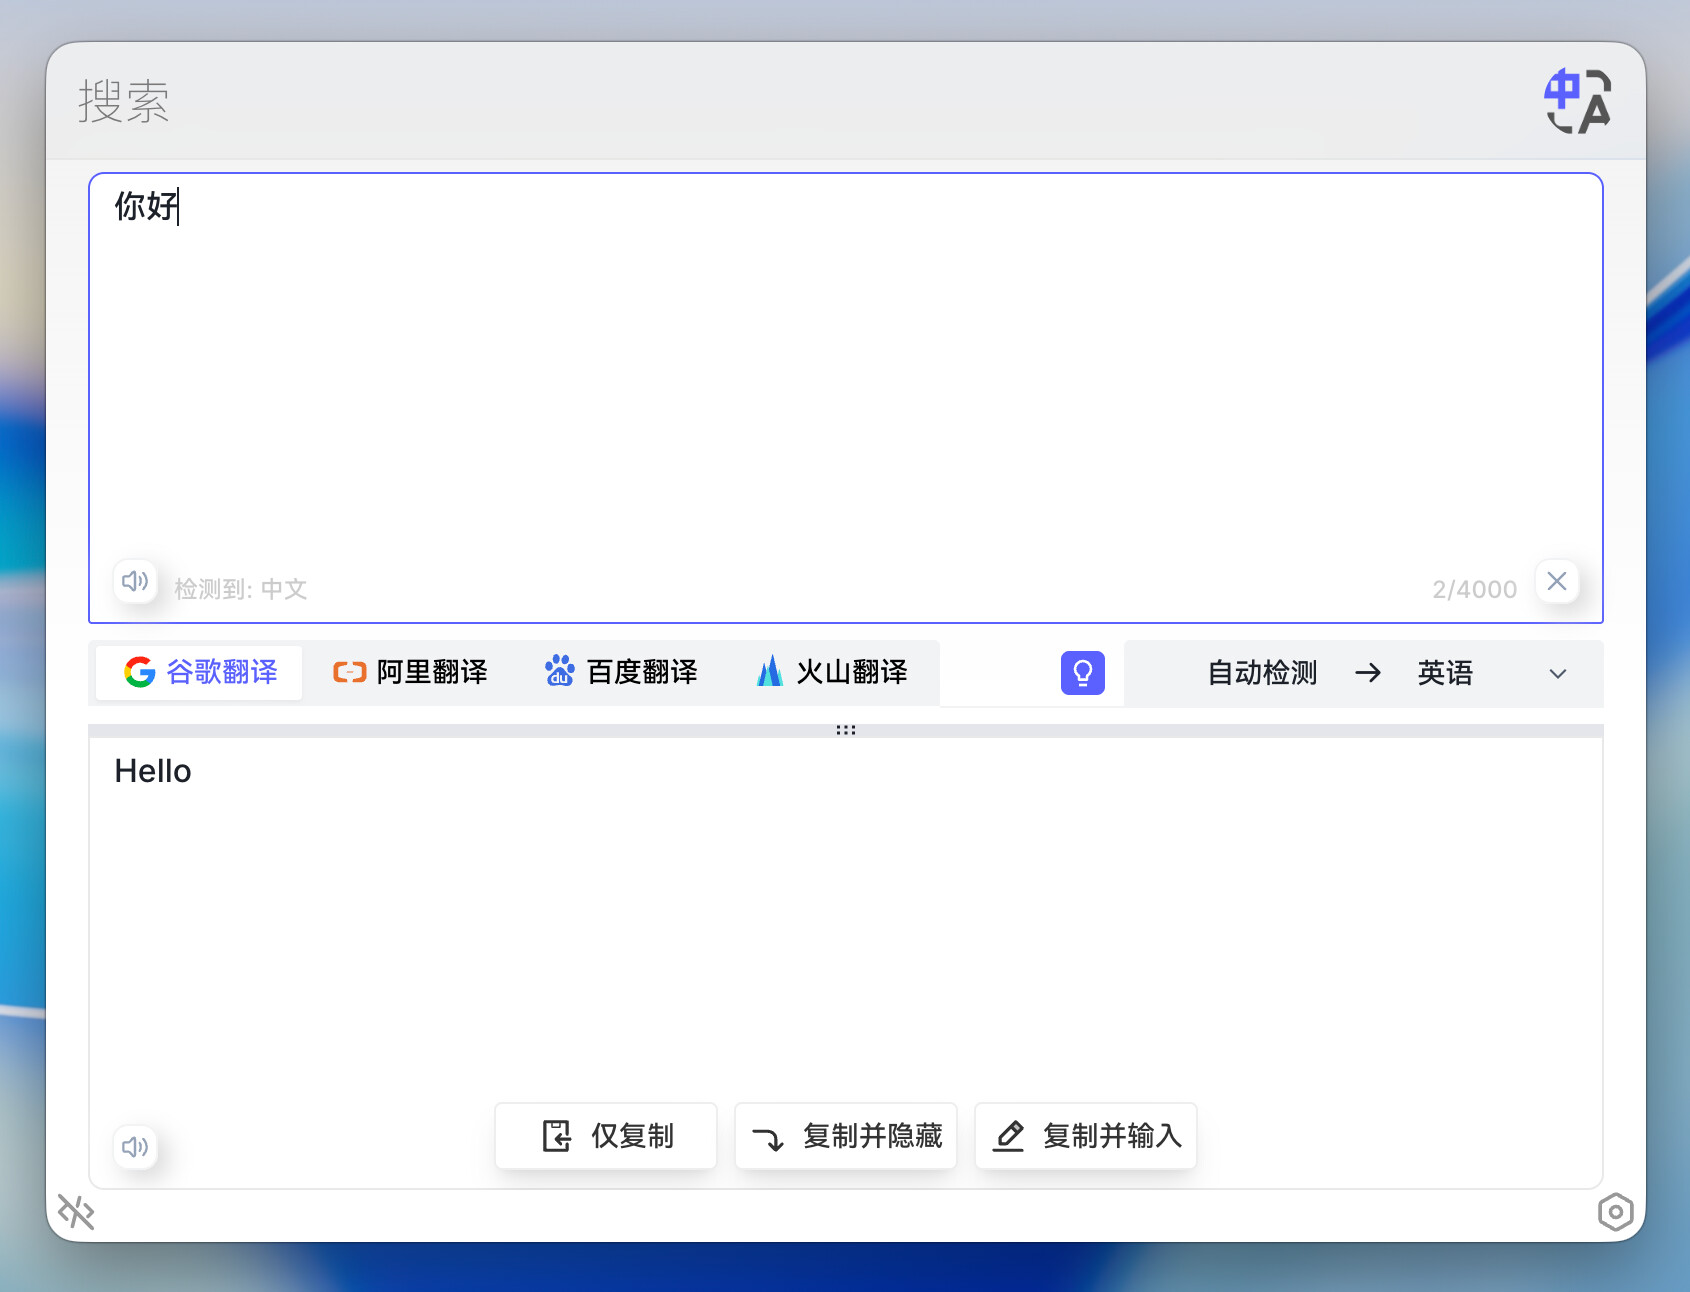
Task: Click the 复制并隐藏 button
Action: [x=846, y=1136]
